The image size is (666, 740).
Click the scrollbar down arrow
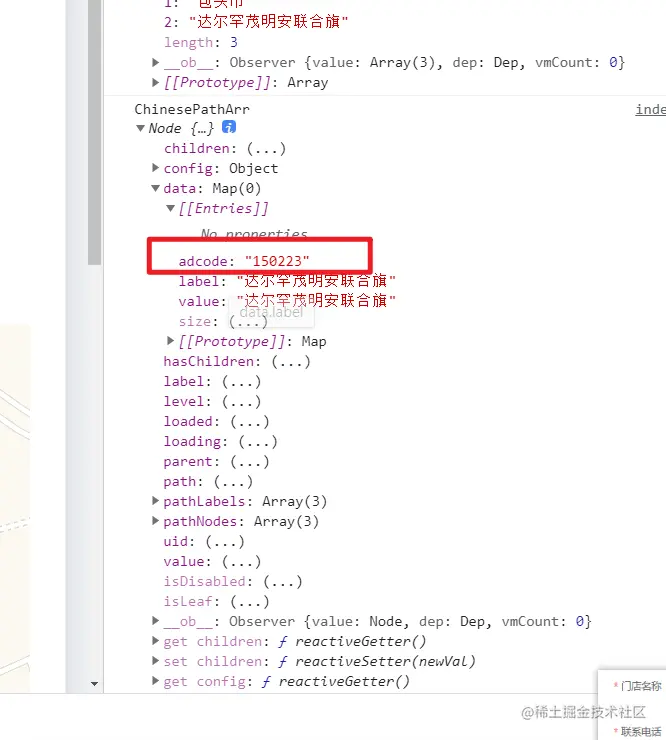[94, 683]
